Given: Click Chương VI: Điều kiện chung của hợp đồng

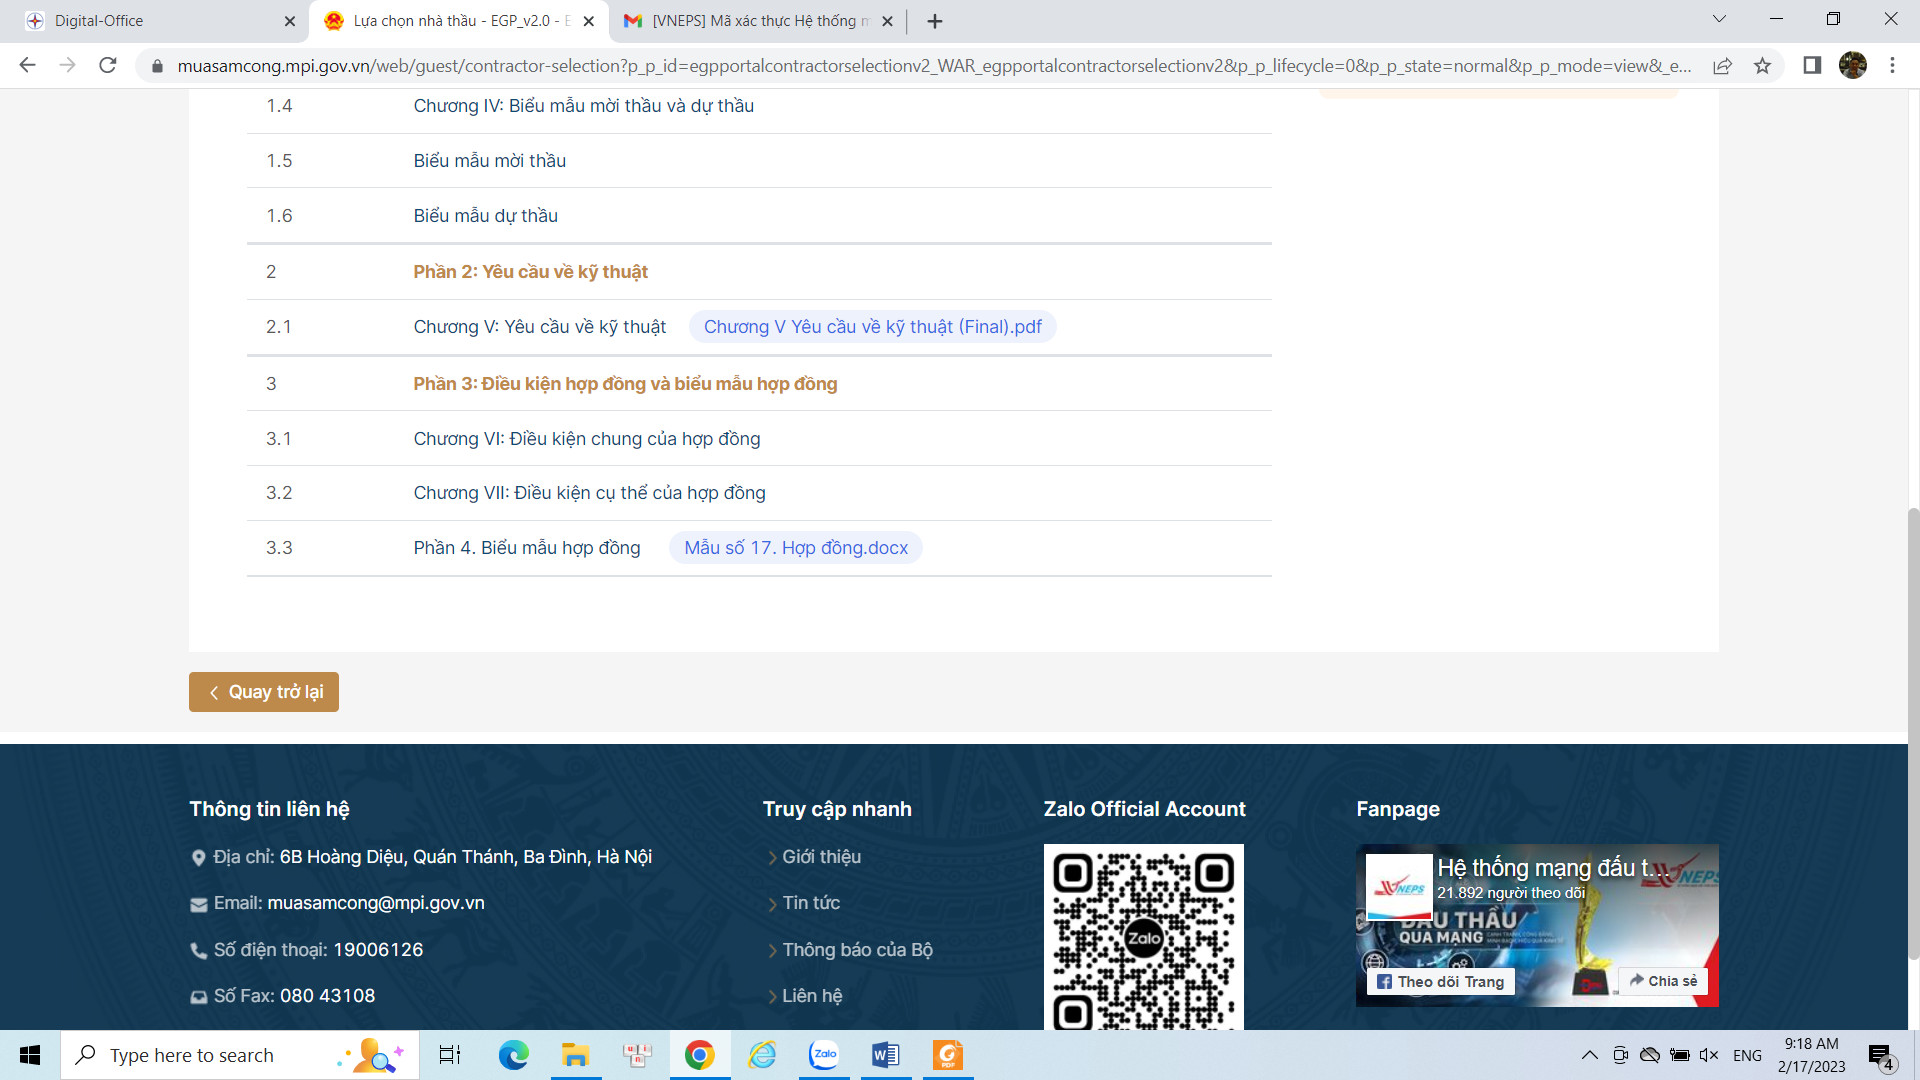Looking at the screenshot, I should click(587, 439).
